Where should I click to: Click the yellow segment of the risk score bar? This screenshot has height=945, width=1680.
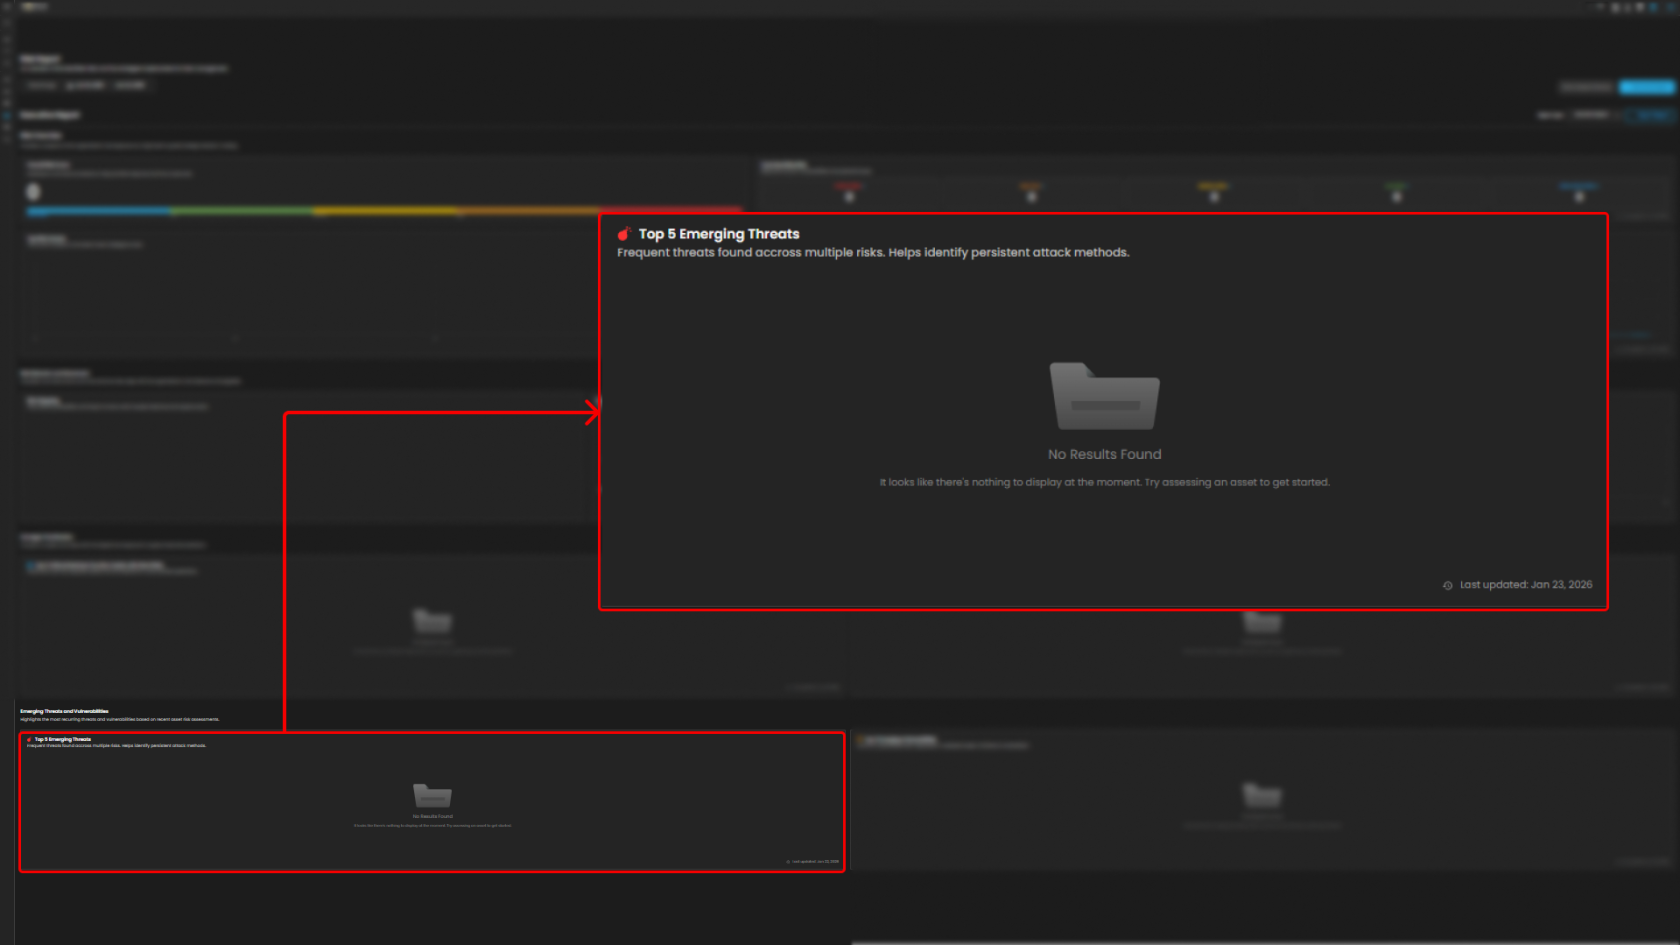tap(386, 211)
